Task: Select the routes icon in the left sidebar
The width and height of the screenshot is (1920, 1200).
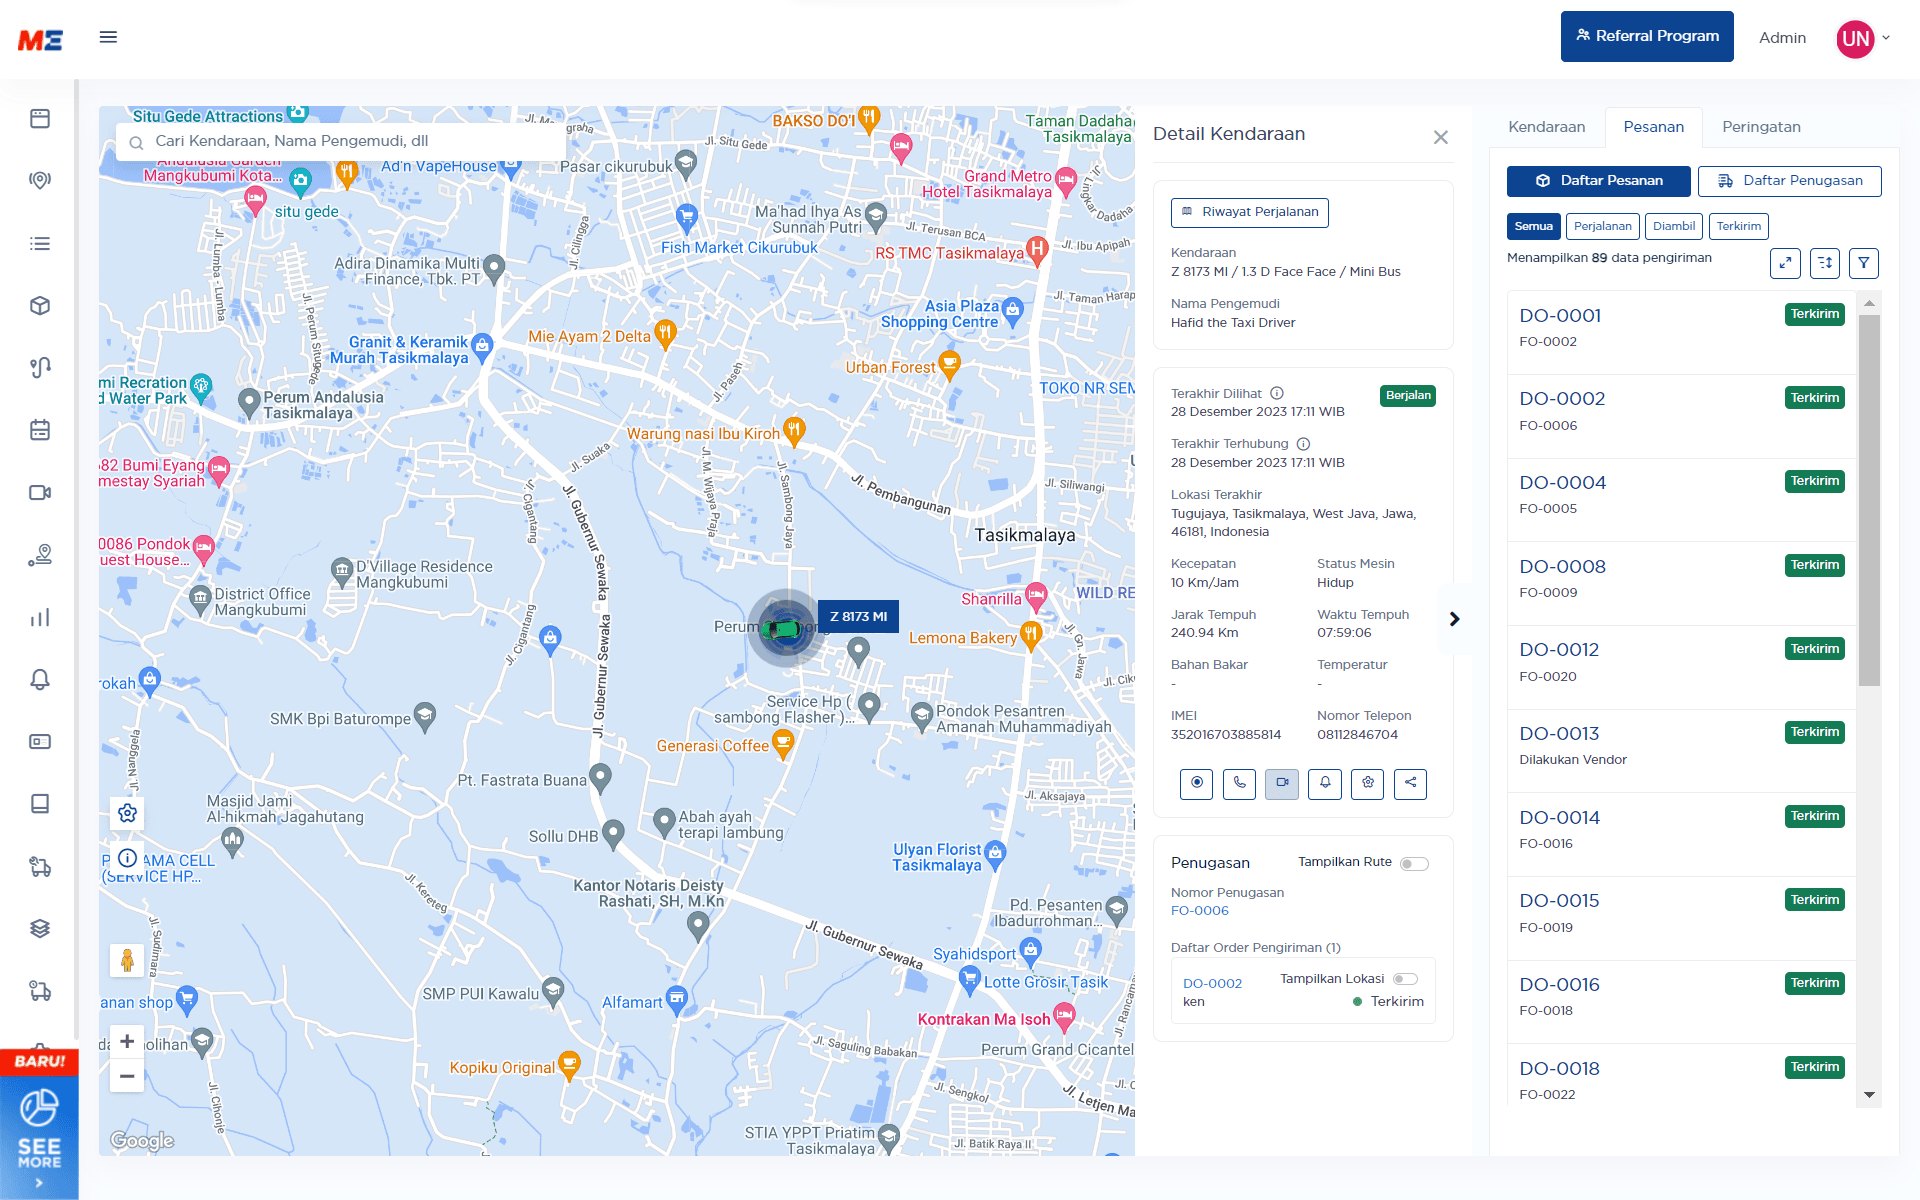Action: click(x=40, y=367)
